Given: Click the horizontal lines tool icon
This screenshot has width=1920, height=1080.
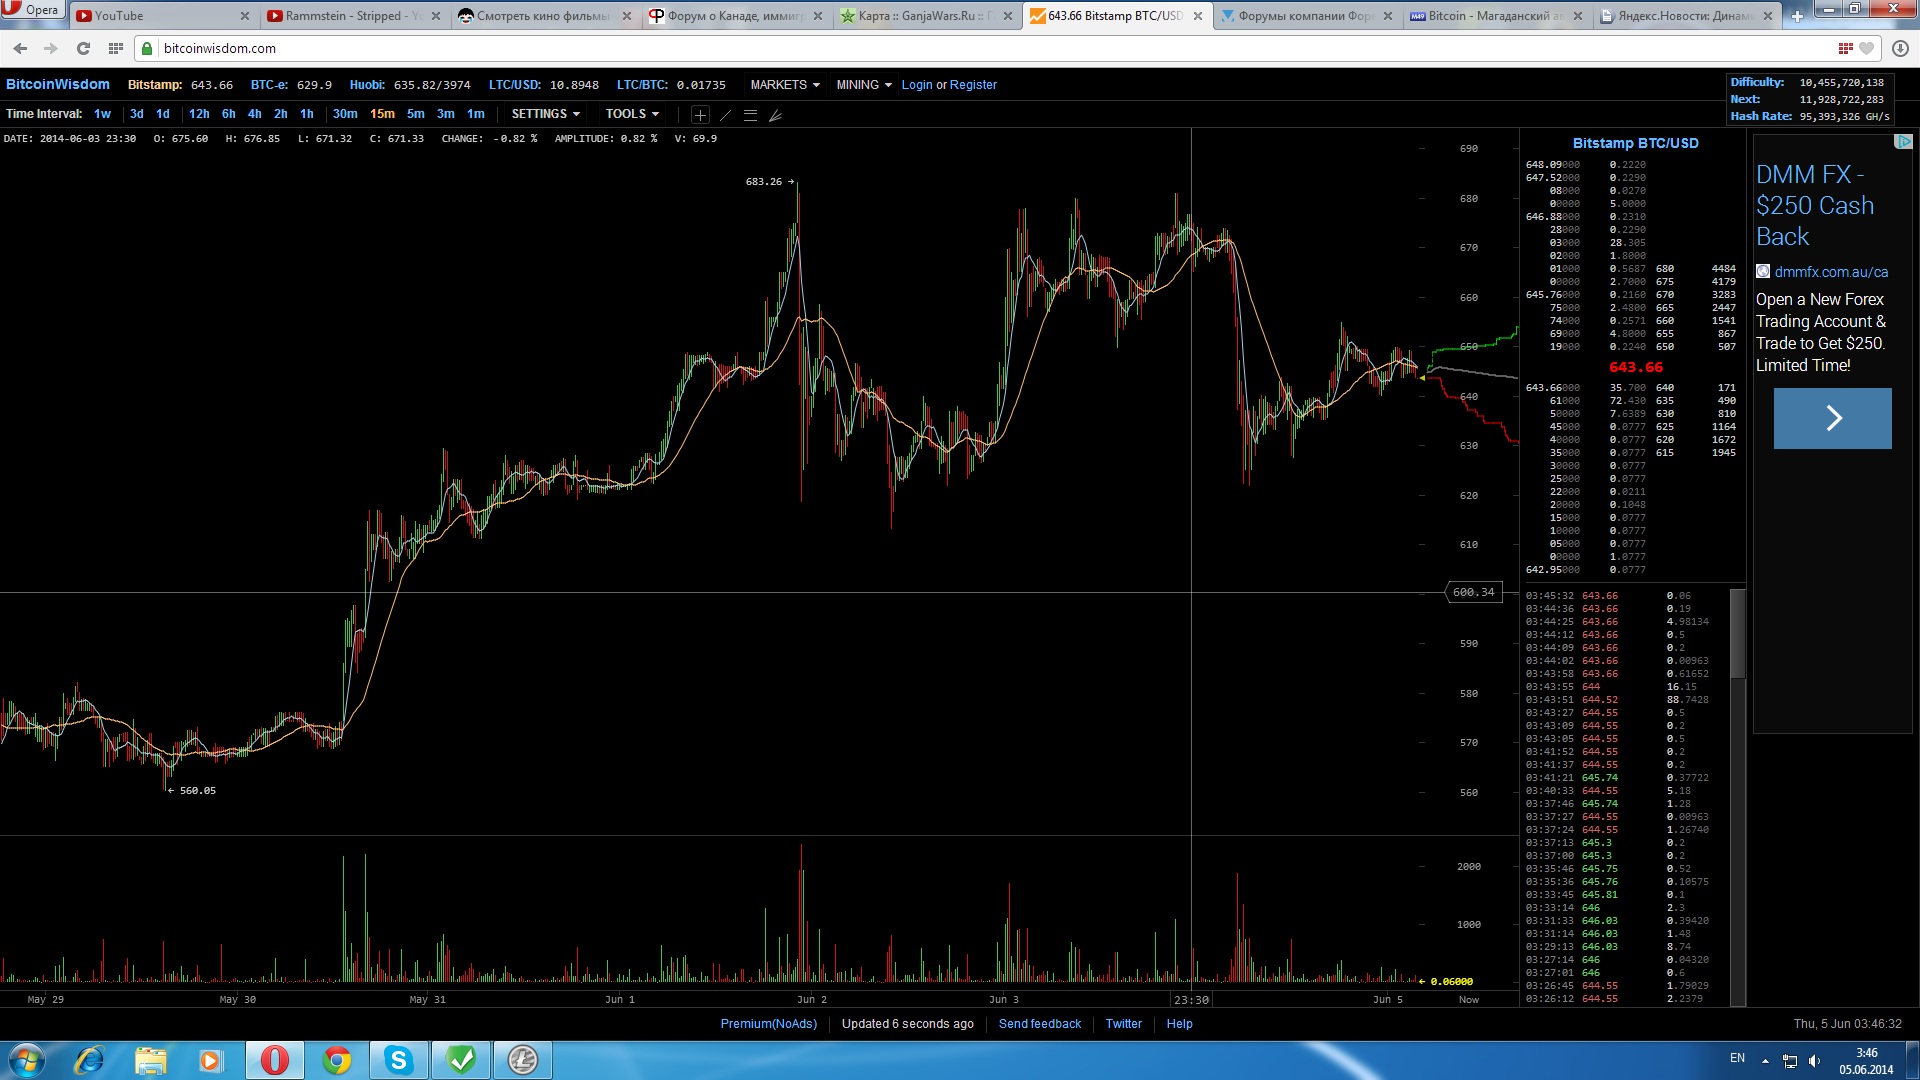Looking at the screenshot, I should coord(750,115).
